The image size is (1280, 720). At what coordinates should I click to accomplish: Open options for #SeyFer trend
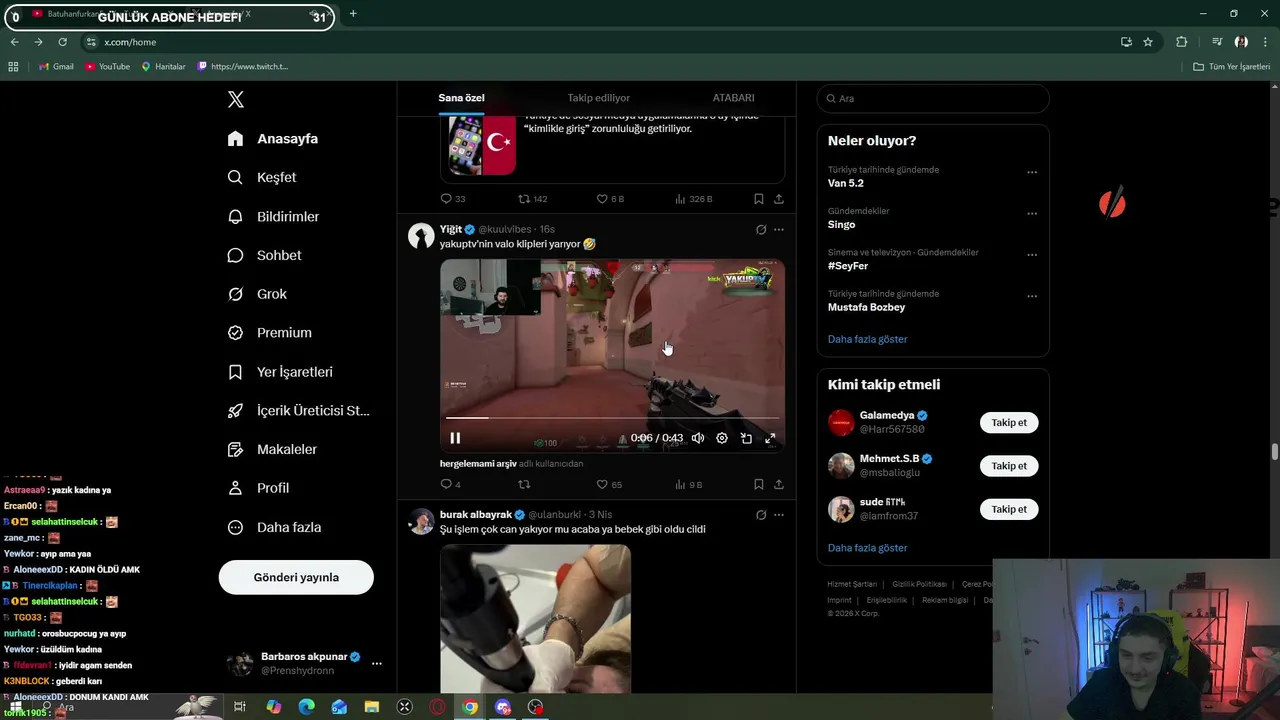(x=1032, y=255)
